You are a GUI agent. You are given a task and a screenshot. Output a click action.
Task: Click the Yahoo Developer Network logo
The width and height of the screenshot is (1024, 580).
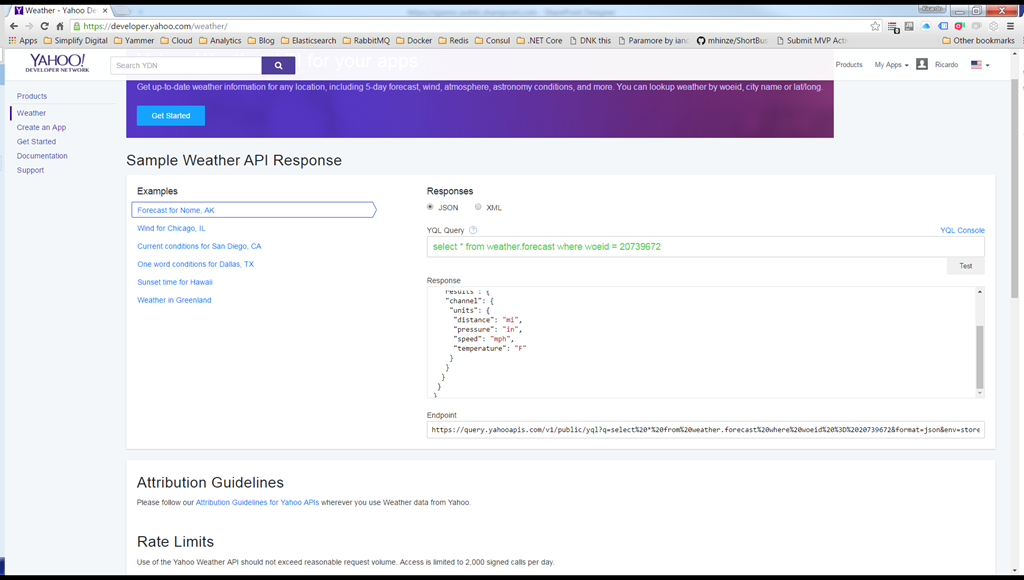coord(57,63)
